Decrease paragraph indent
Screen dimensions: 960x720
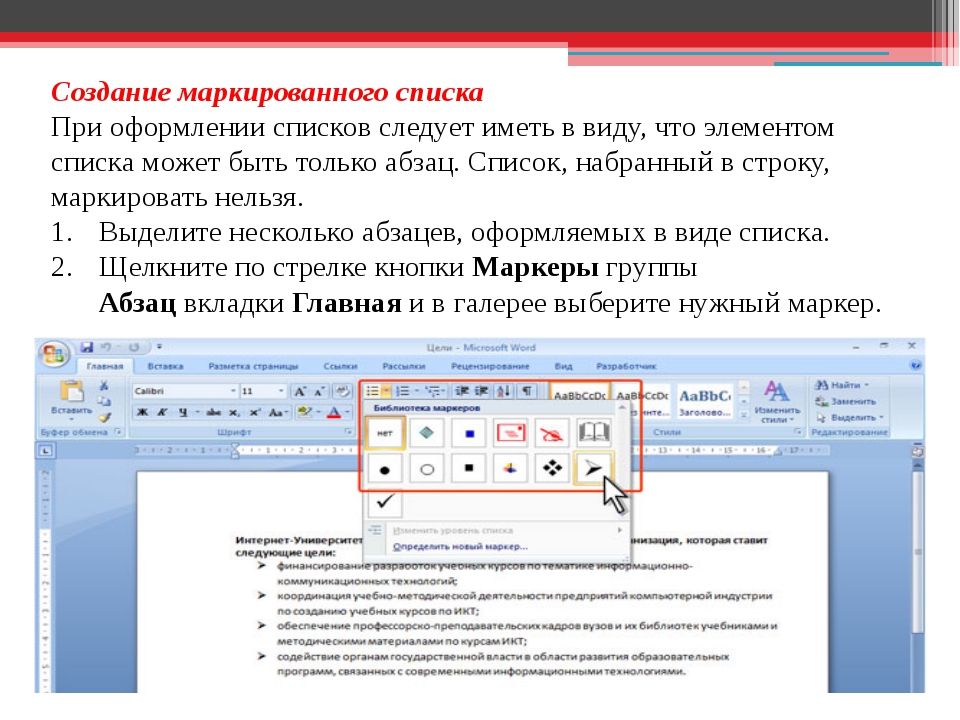pyautogui.click(x=462, y=391)
